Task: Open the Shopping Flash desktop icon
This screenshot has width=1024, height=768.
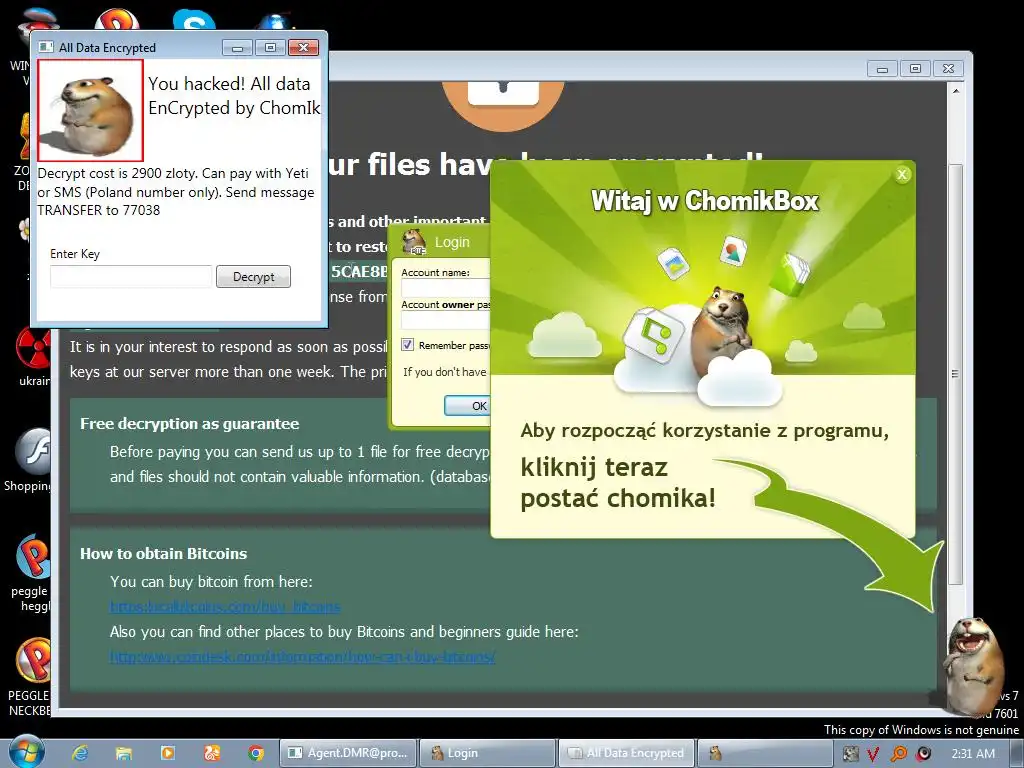Action: (x=33, y=460)
